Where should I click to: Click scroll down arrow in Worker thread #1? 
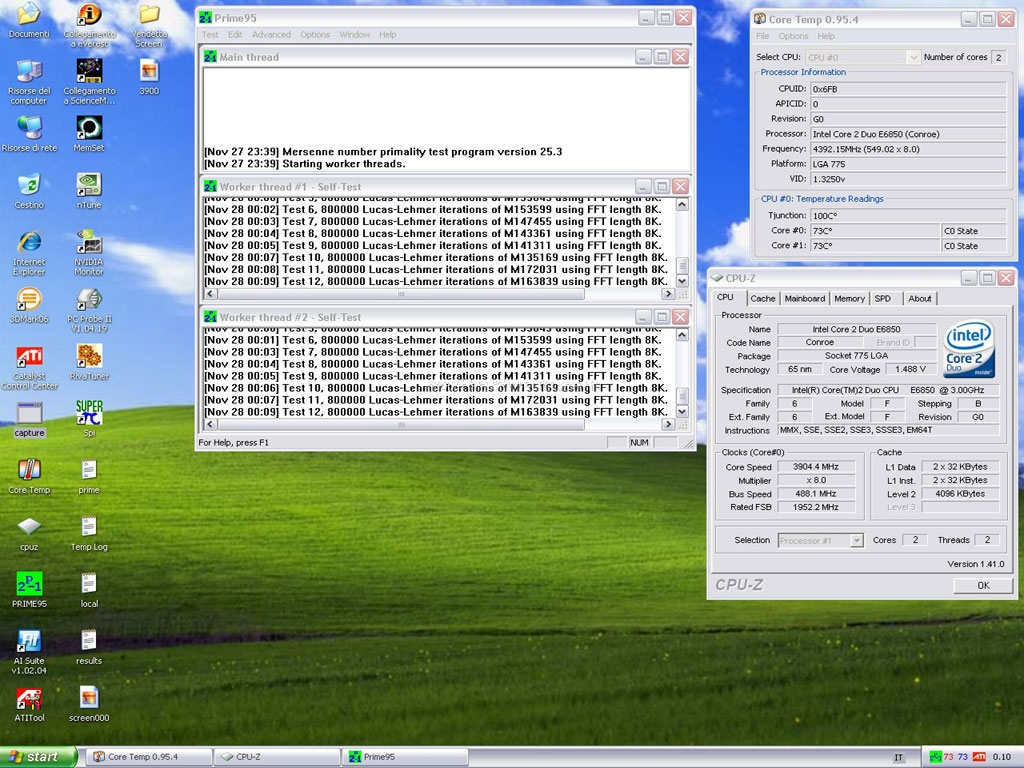(682, 281)
